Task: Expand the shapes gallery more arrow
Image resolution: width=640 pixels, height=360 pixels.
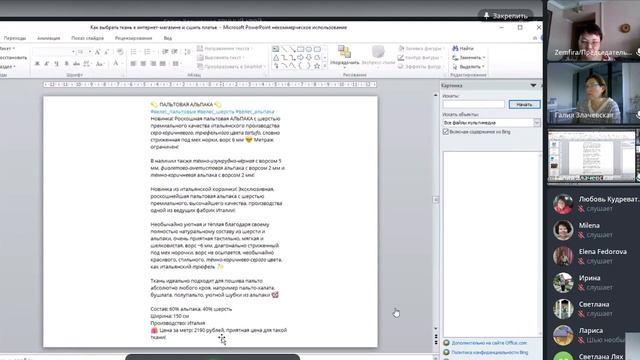Action: pos(325,66)
